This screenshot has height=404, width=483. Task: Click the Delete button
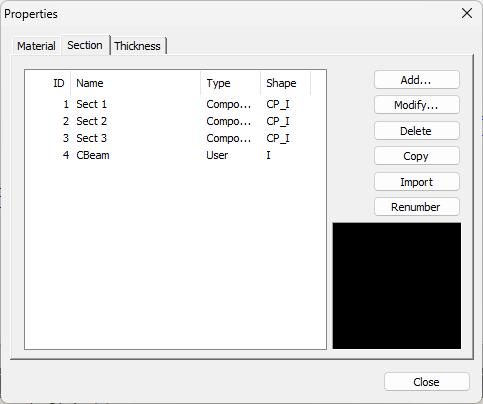[x=417, y=131]
